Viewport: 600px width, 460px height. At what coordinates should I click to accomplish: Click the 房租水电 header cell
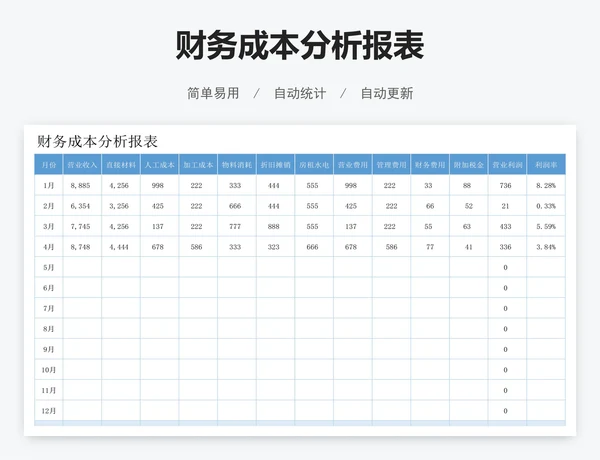(314, 165)
